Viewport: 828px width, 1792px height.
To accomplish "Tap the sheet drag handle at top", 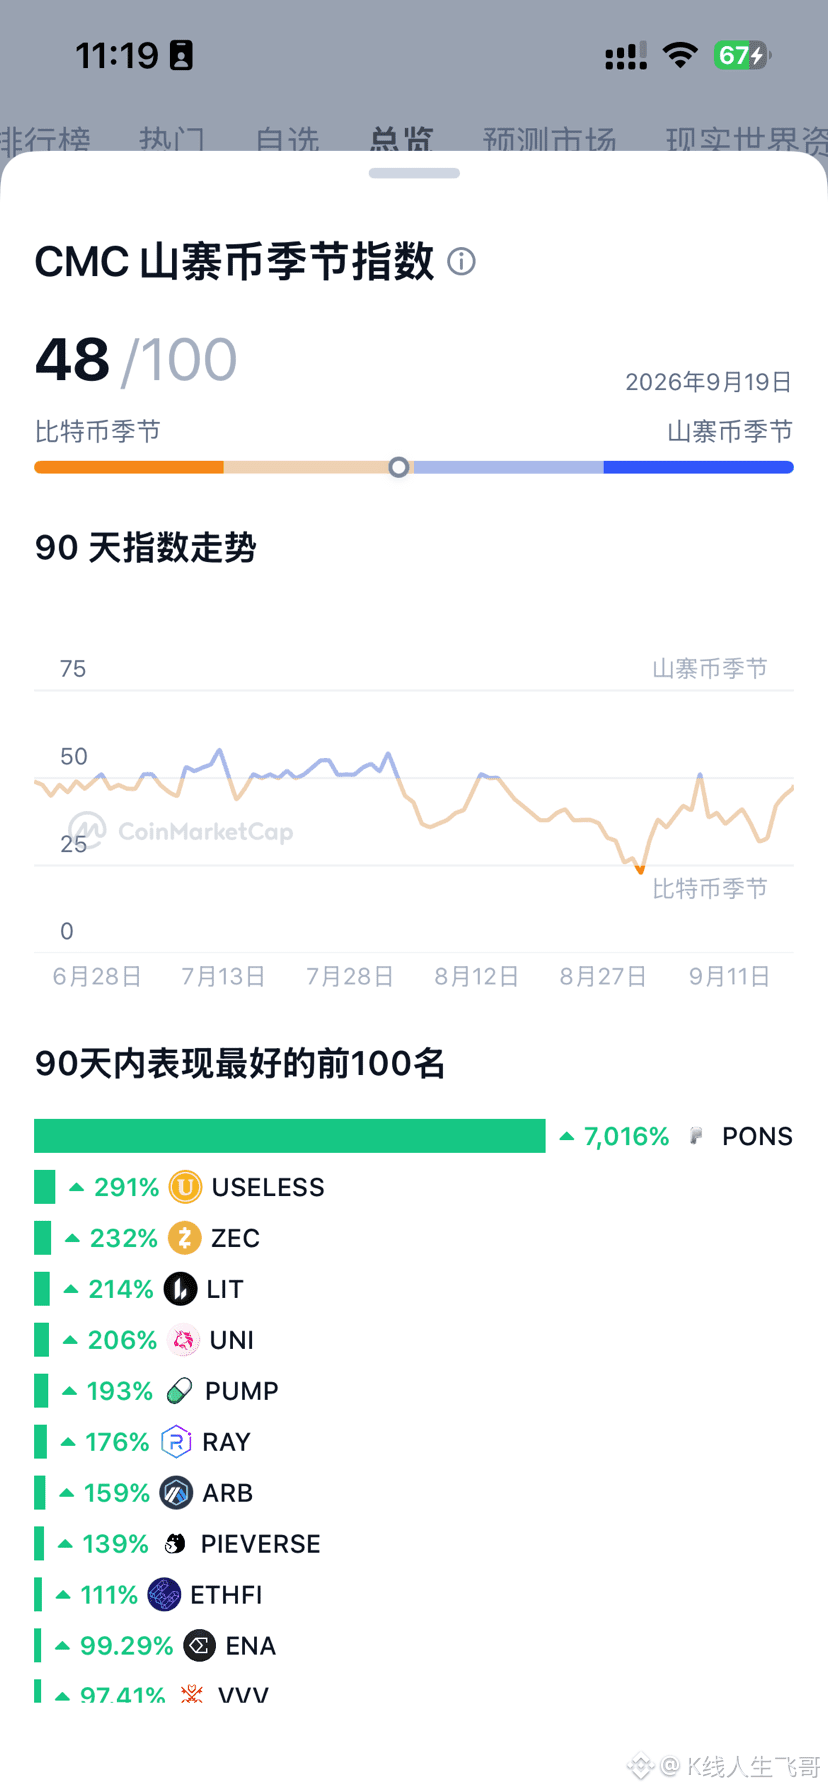I will click(x=414, y=173).
